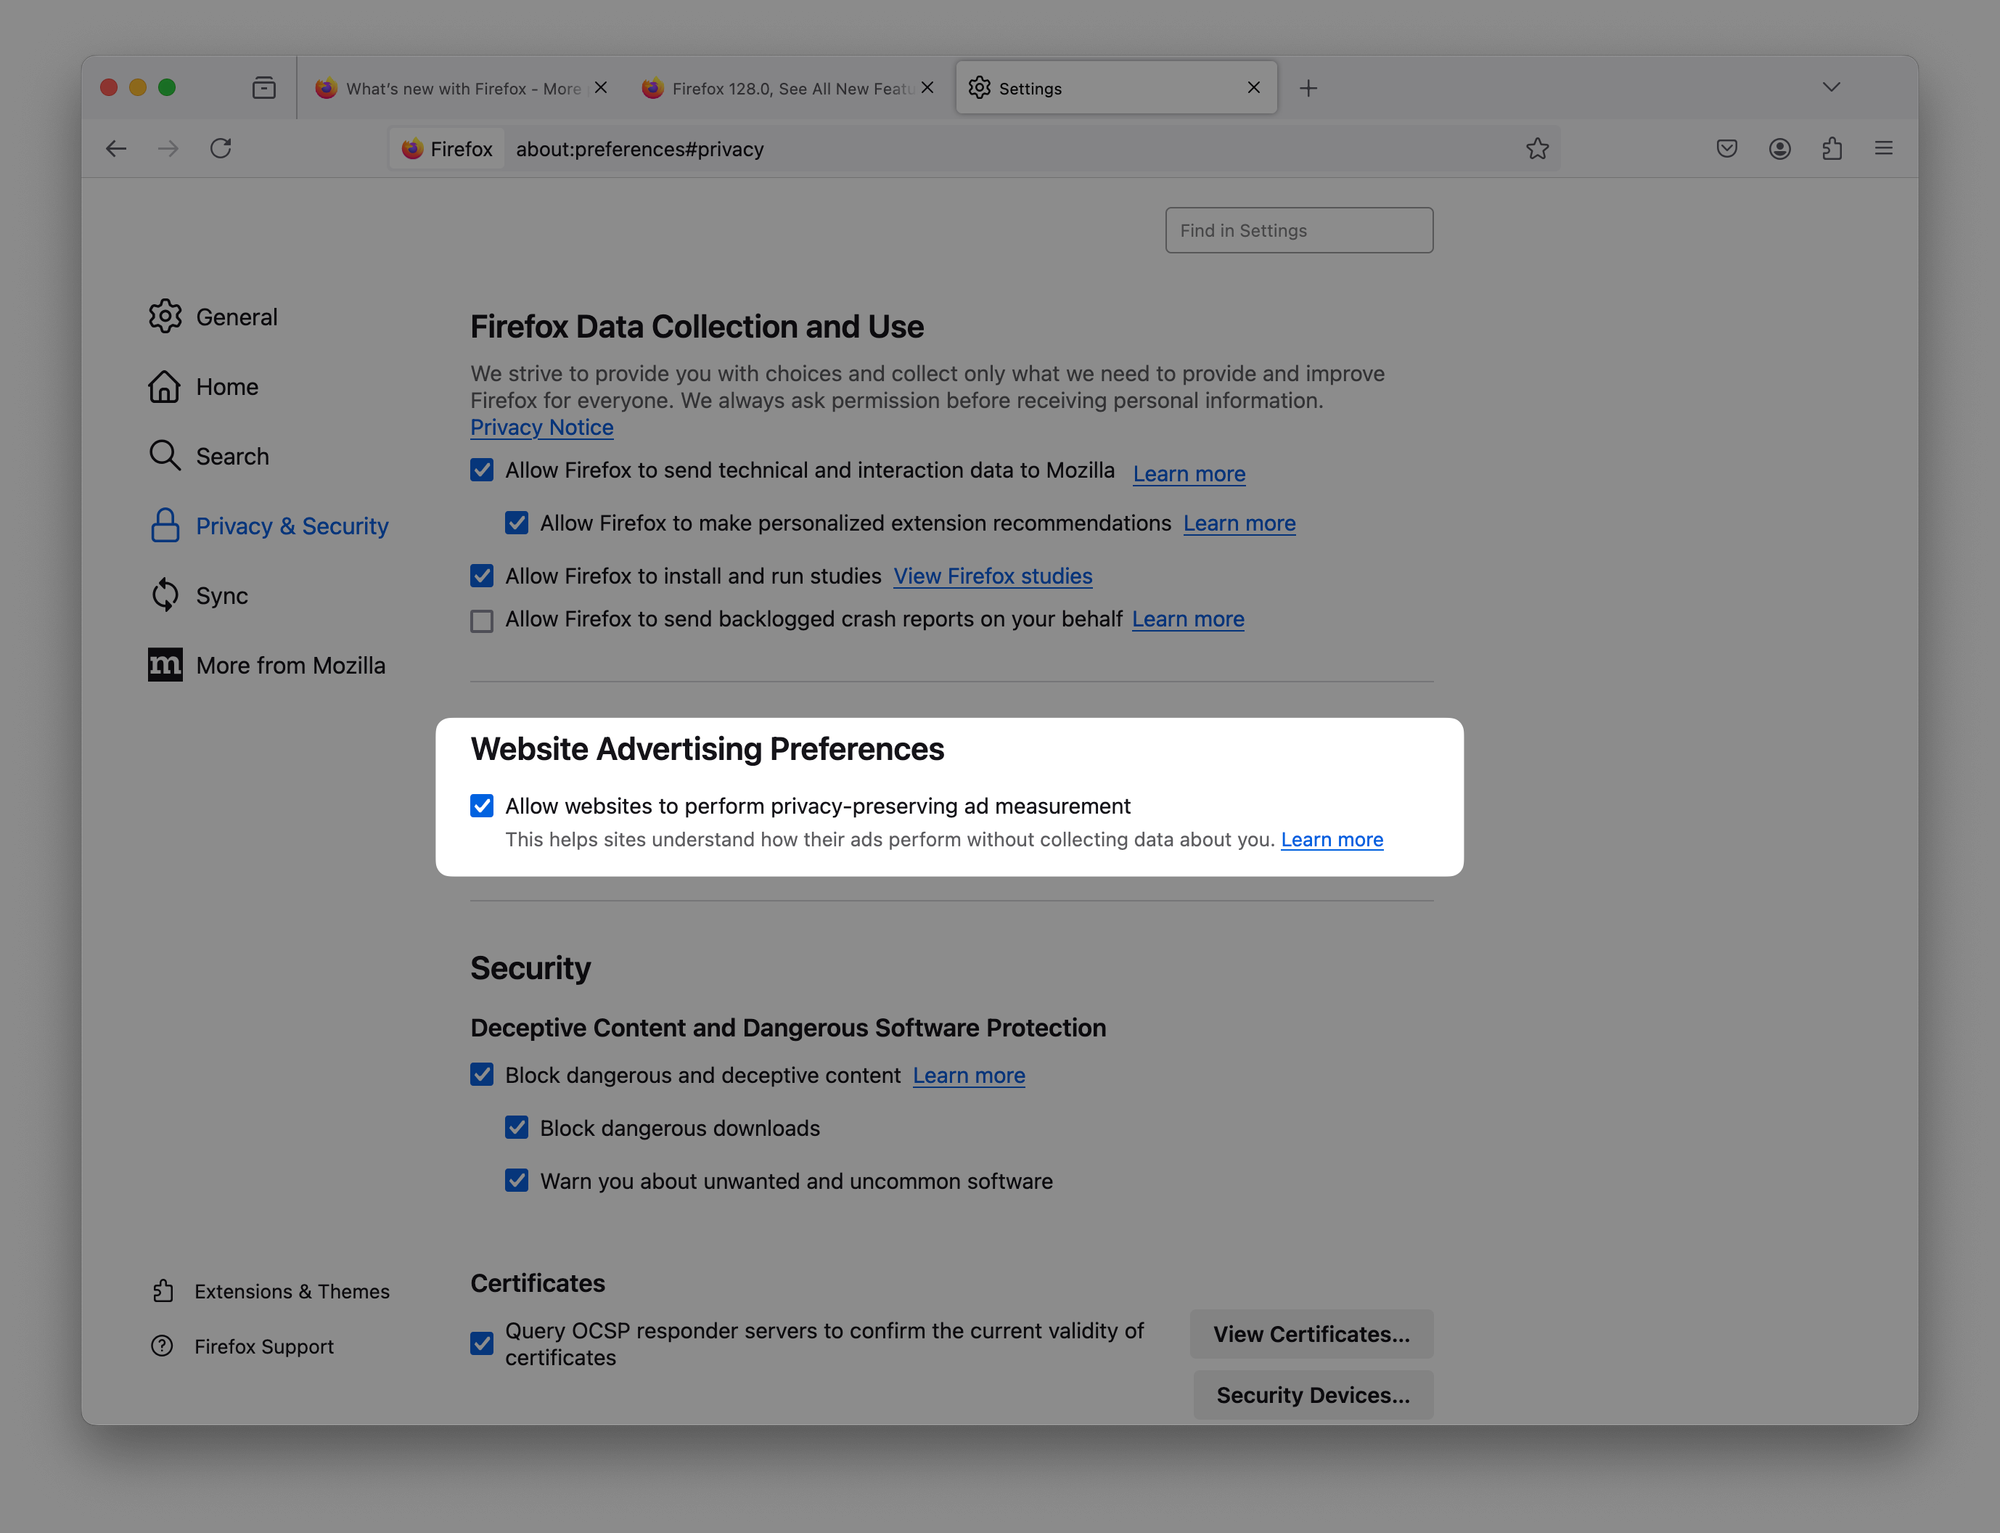The width and height of the screenshot is (2000, 1533).
Task: Open Learn more for deceptive content
Action: [x=969, y=1075]
